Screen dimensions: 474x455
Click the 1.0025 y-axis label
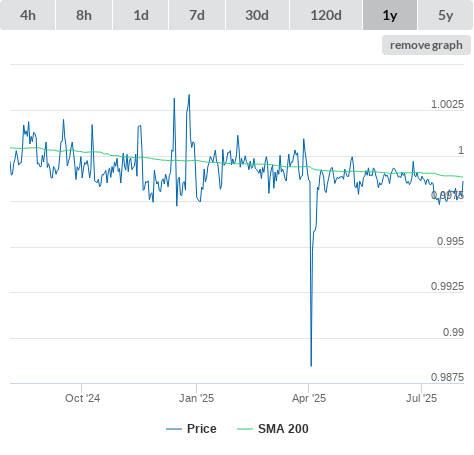(447, 104)
